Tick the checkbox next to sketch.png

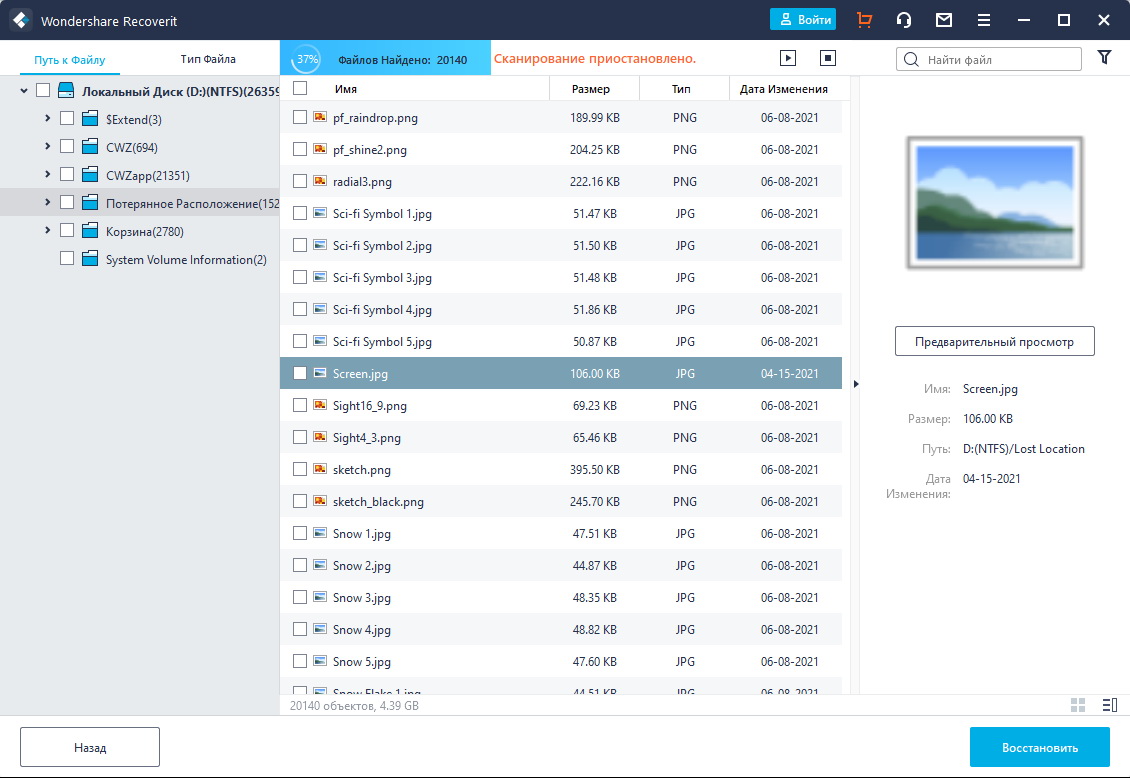(300, 470)
